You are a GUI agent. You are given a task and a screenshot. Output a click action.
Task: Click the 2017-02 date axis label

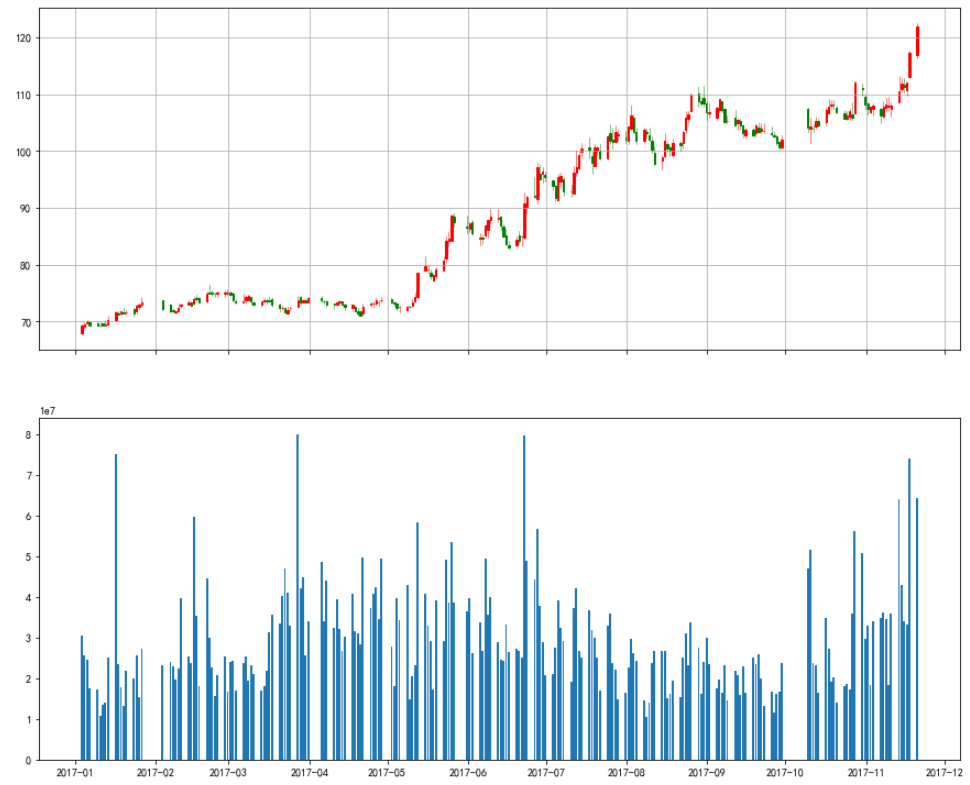156,773
